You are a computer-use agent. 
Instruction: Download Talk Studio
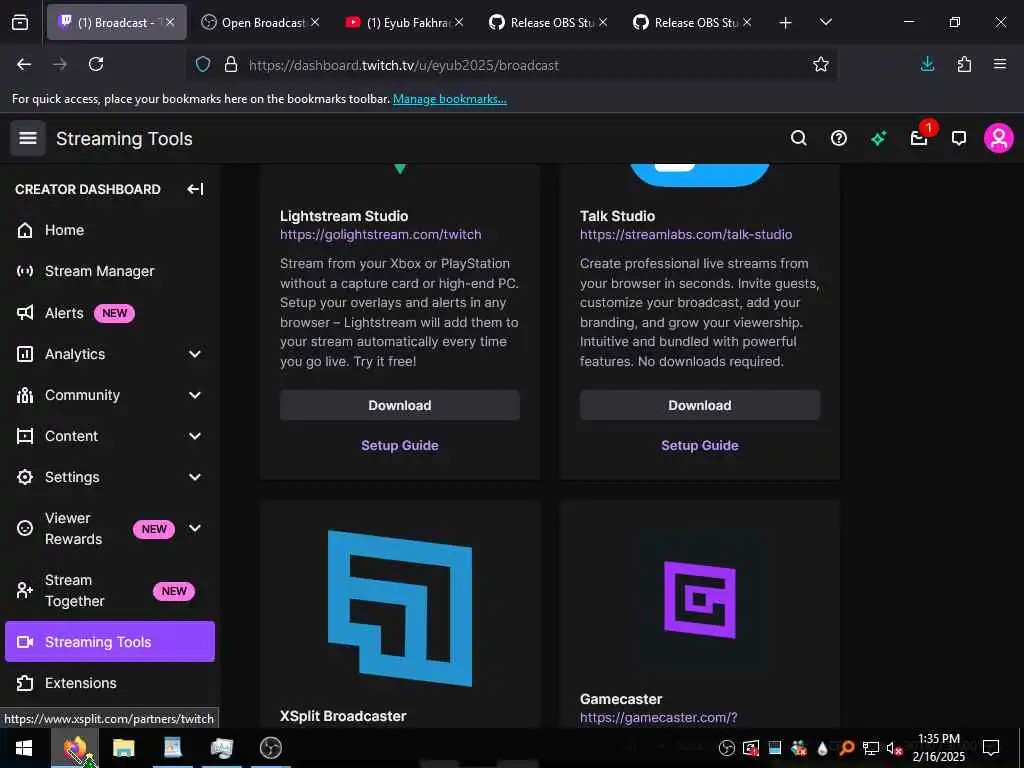pyautogui.click(x=699, y=406)
